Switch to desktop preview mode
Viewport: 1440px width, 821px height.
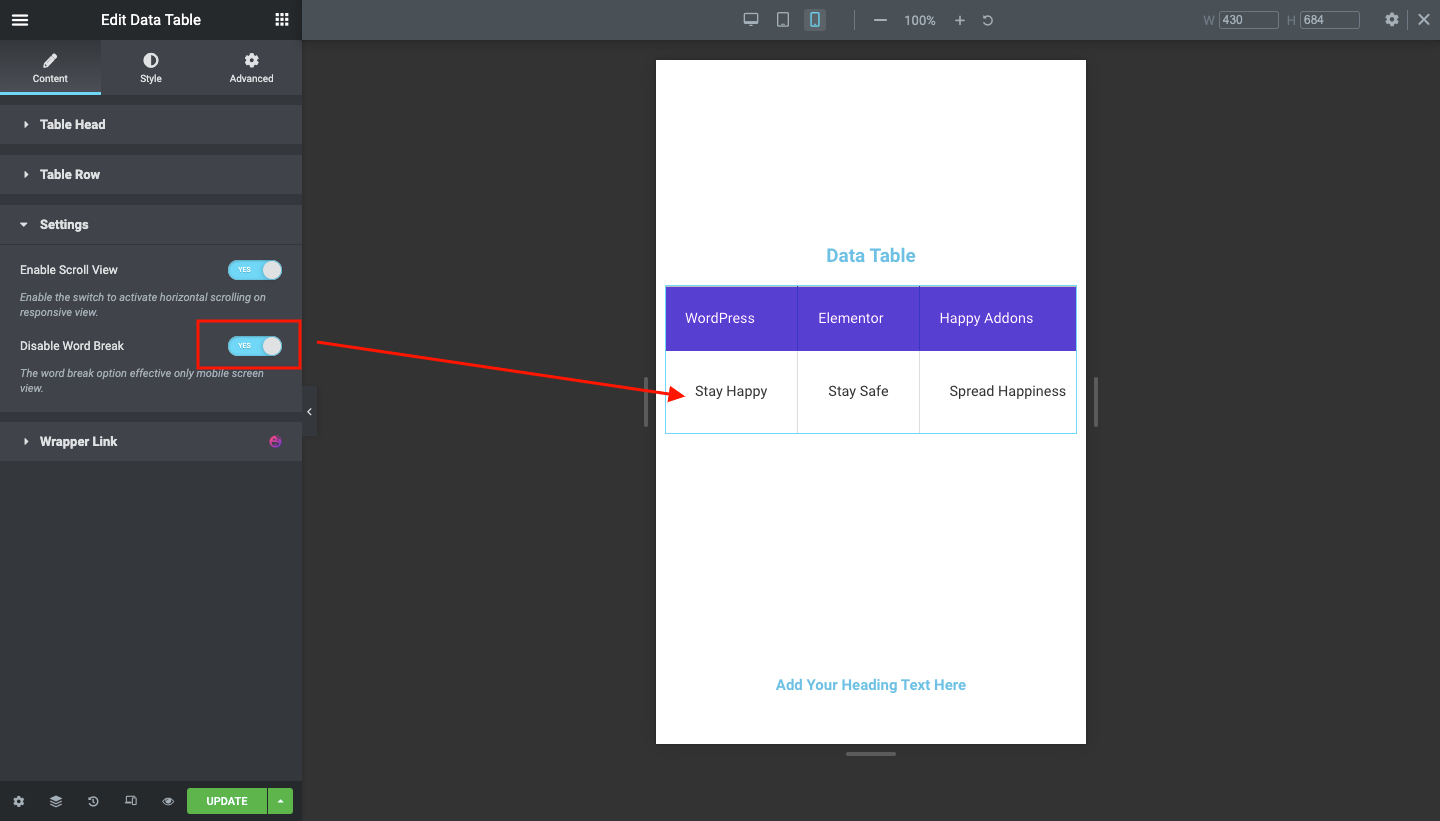coord(750,19)
